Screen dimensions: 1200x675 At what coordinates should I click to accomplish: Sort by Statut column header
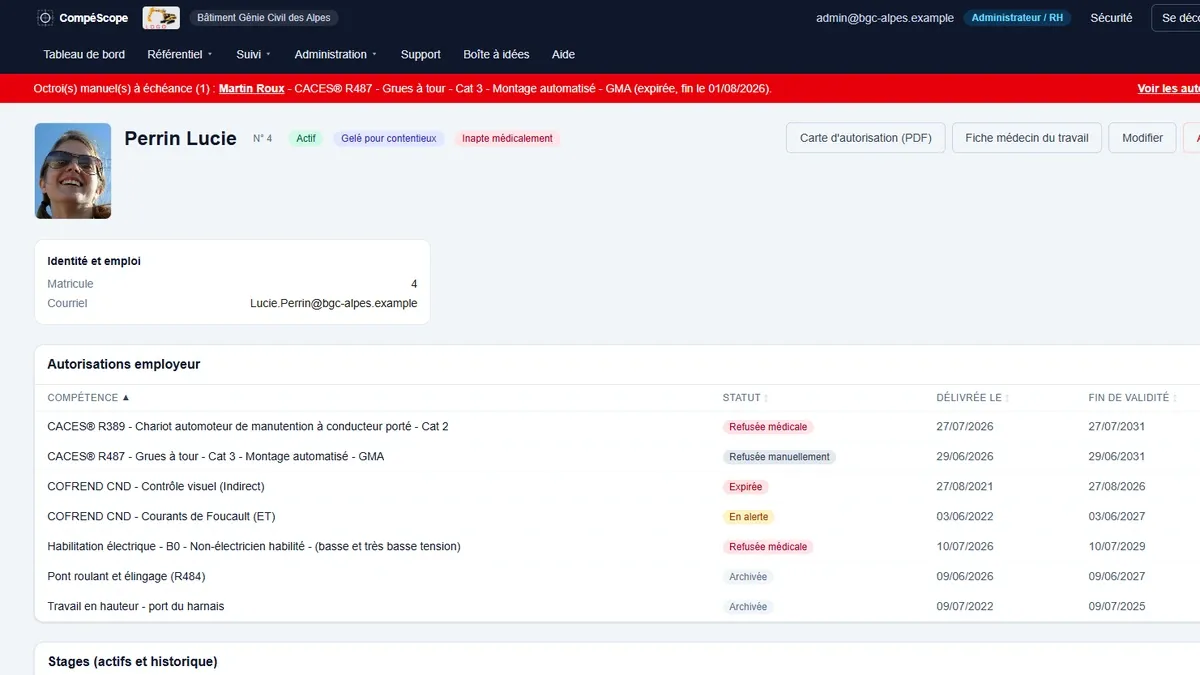pos(745,397)
